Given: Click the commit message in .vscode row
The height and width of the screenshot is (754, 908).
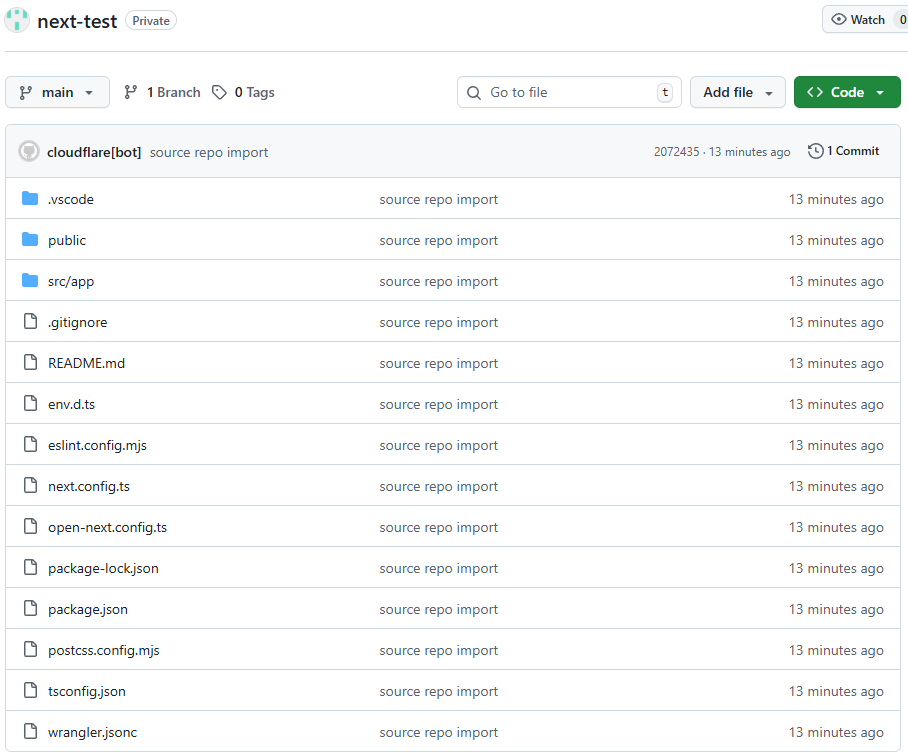Looking at the screenshot, I should tap(438, 200).
